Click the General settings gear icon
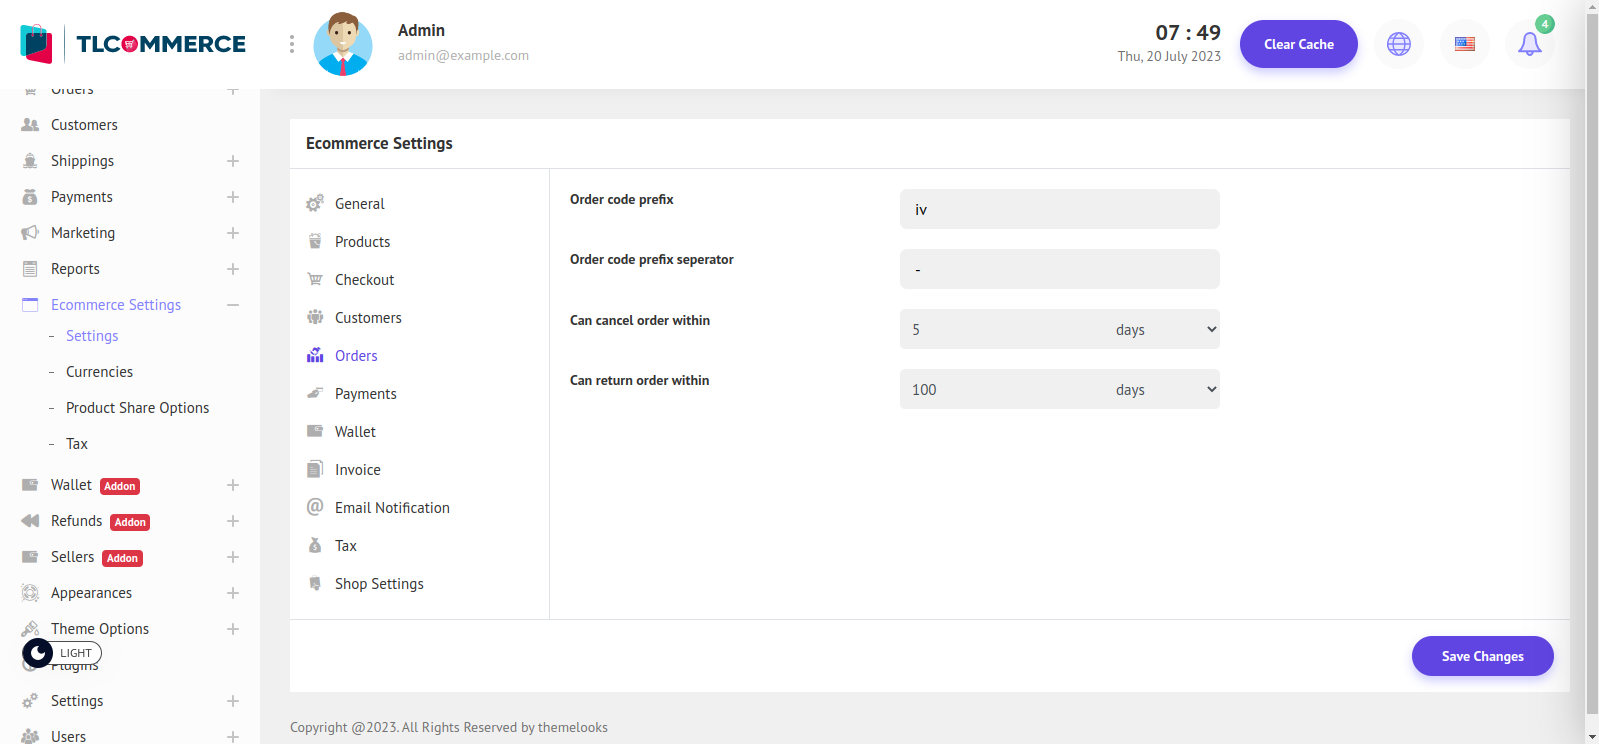Screen dimensions: 1599x744 [315, 203]
